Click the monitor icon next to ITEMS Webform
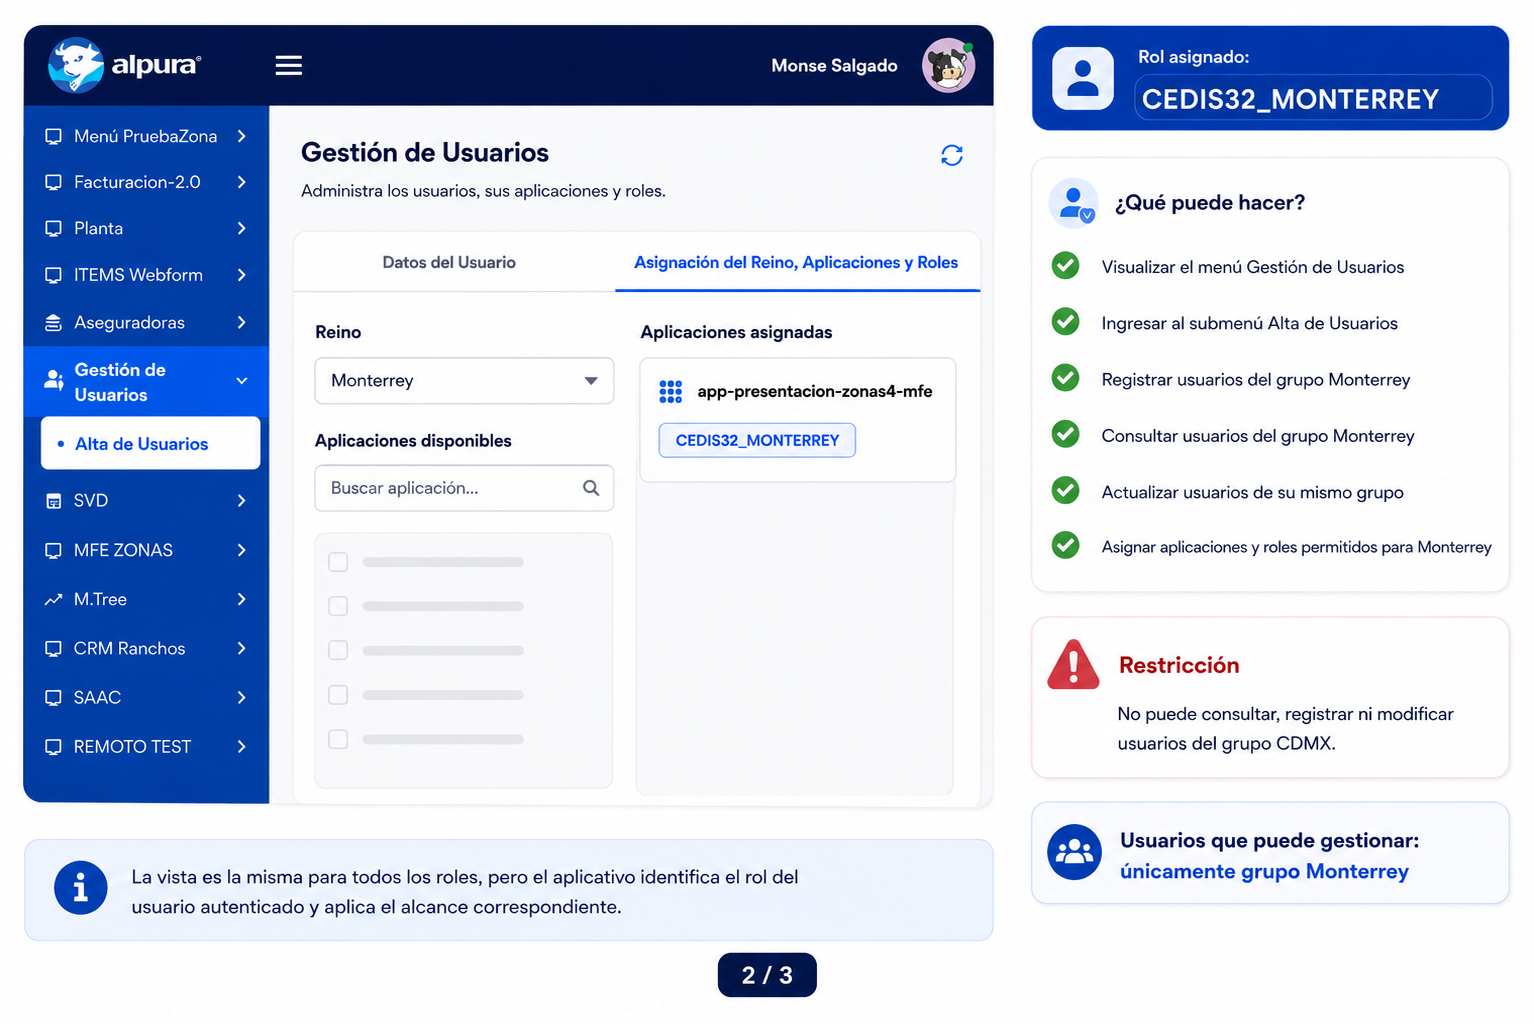 click(54, 275)
